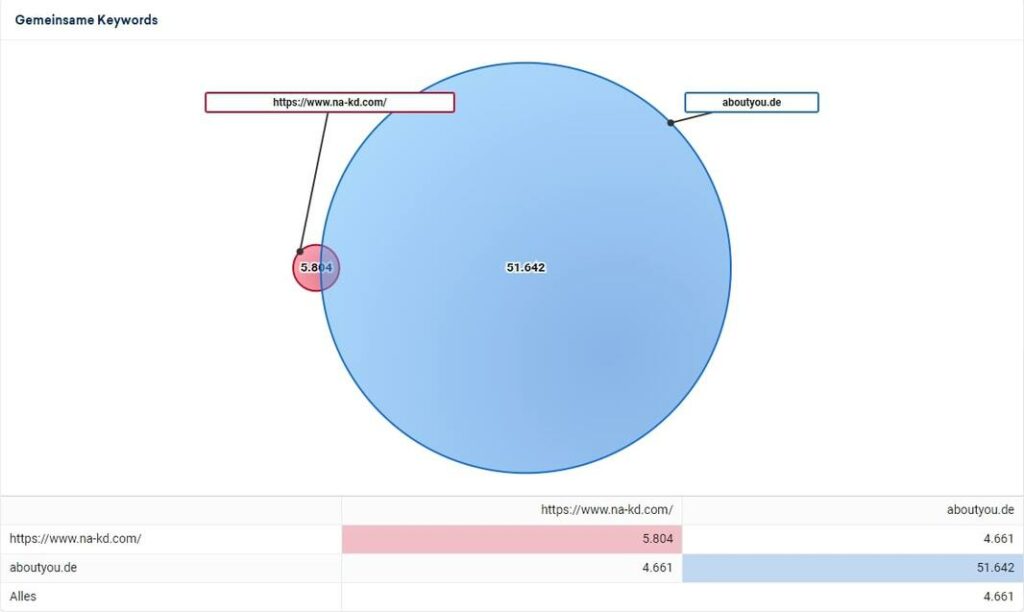Viewport: 1024px width, 612px height.
Task: Click 4.661 in na-kd row, aboutyou.de column
Action: pos(996,539)
